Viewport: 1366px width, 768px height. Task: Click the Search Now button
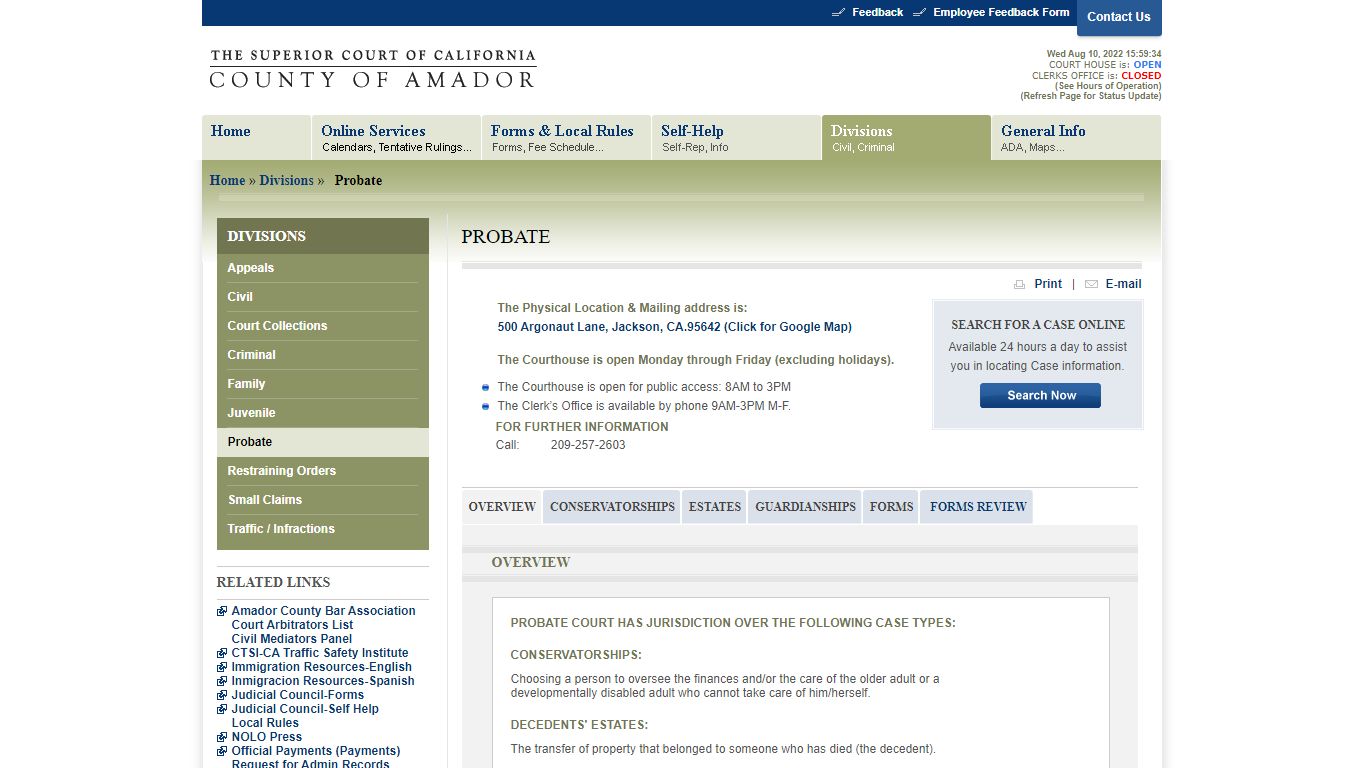[x=1040, y=396]
